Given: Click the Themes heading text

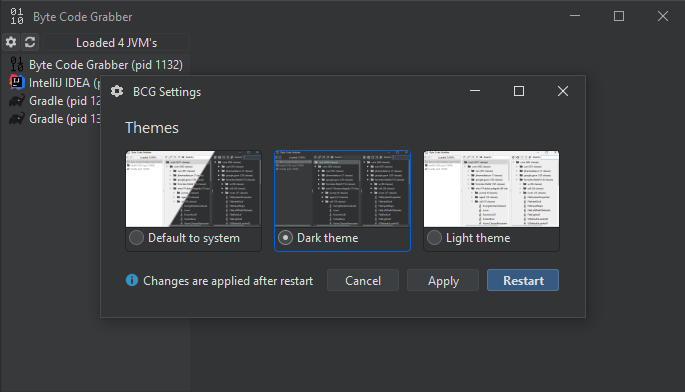Looking at the screenshot, I should pyautogui.click(x=152, y=128).
